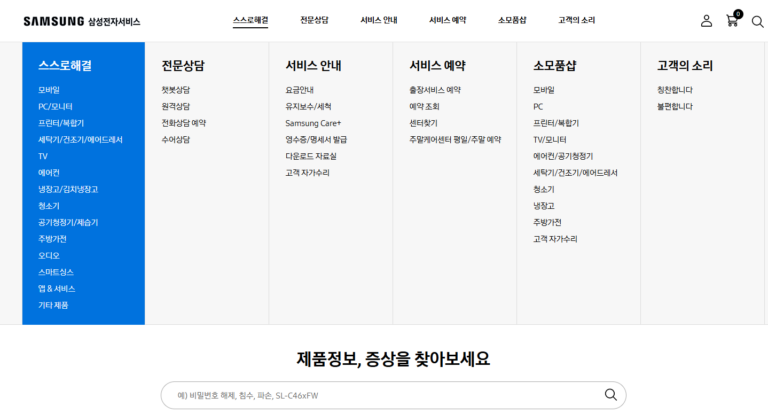Image resolution: width=768 pixels, height=414 pixels.
Task: Open 청소기 under 소모품샵
Action: (x=544, y=189)
